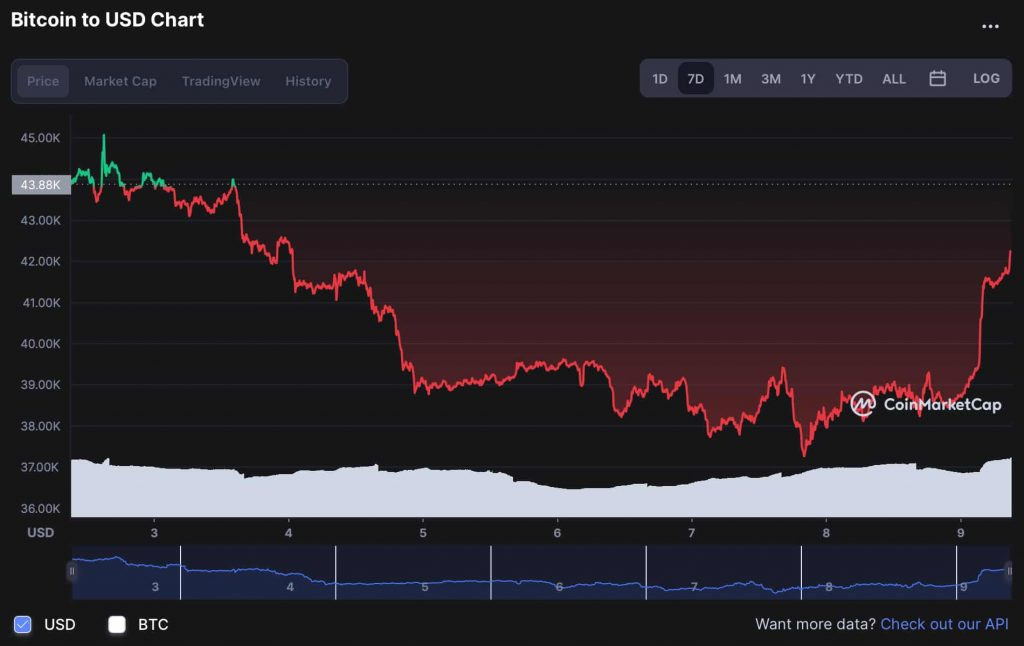Open the TradingView tab
Screen dimensions: 1024x646
tap(221, 81)
